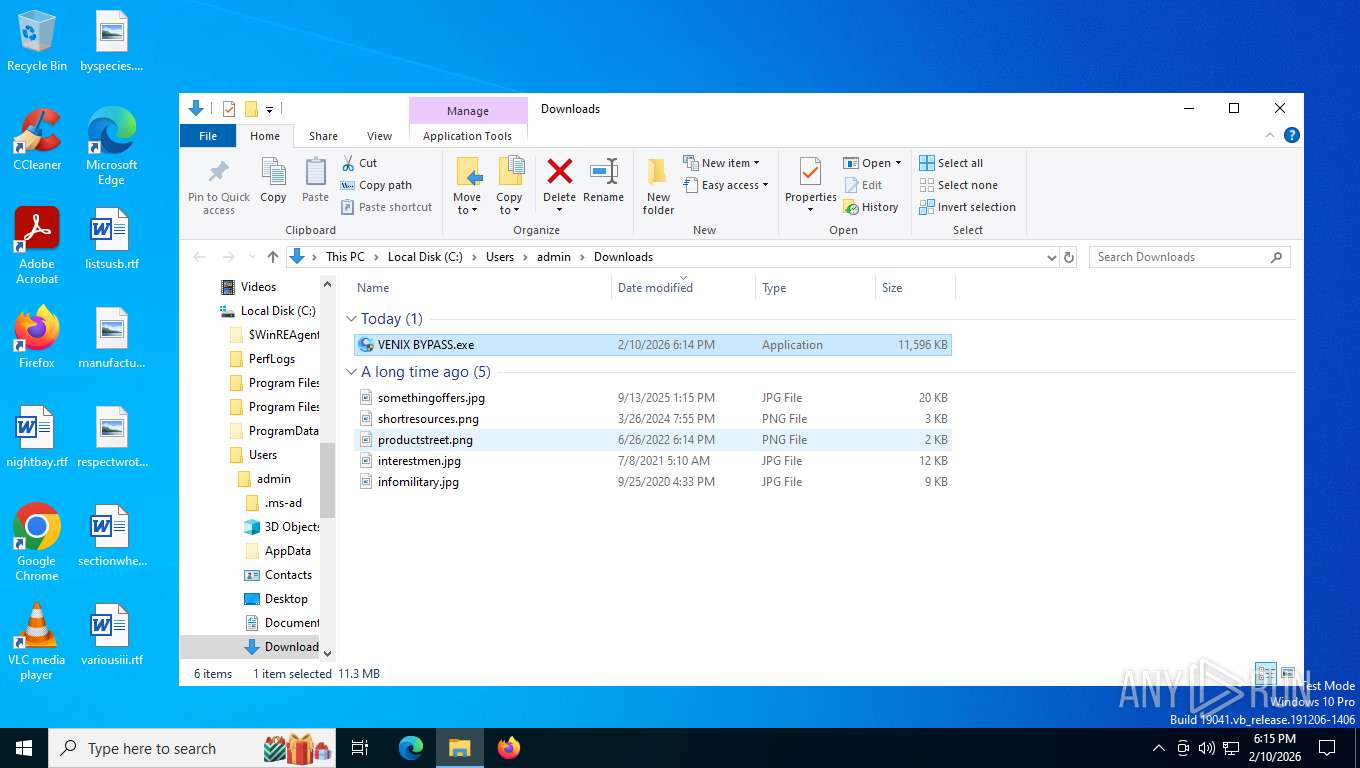The image size is (1360, 768).
Task: Select productstreet.png file
Action: 653,440
